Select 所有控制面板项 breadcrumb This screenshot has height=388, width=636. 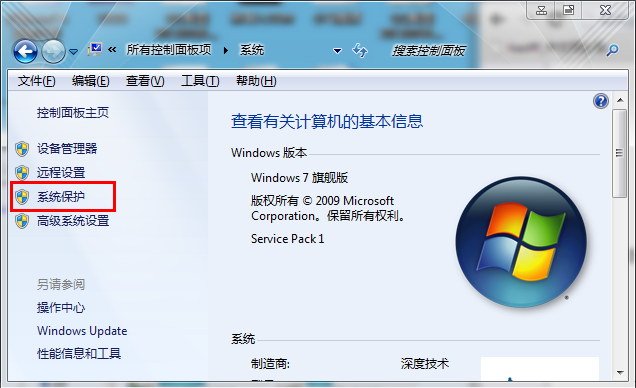pyautogui.click(x=169, y=50)
